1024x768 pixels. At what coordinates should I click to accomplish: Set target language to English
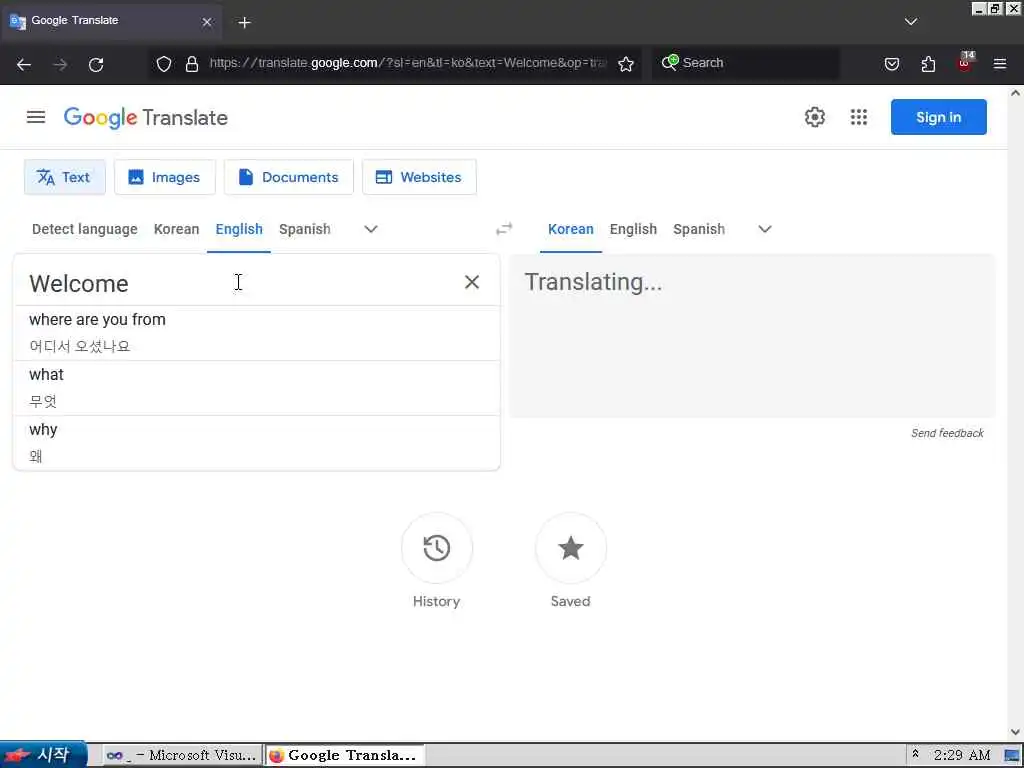click(633, 229)
